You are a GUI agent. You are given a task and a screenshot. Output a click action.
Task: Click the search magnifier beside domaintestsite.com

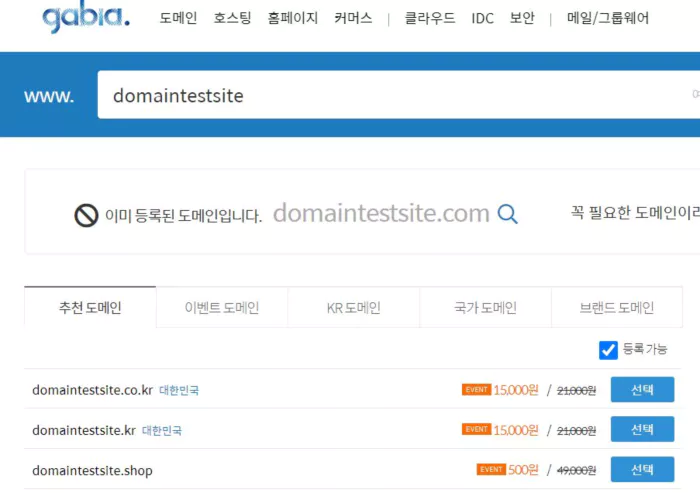[x=508, y=214]
